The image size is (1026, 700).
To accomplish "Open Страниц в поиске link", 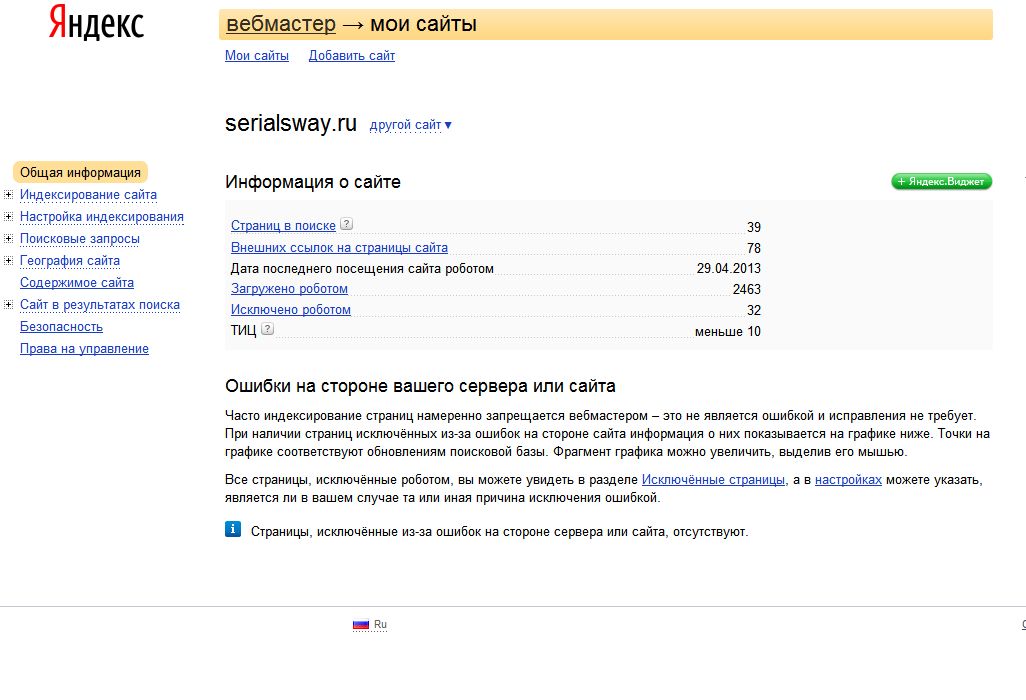I will [283, 226].
